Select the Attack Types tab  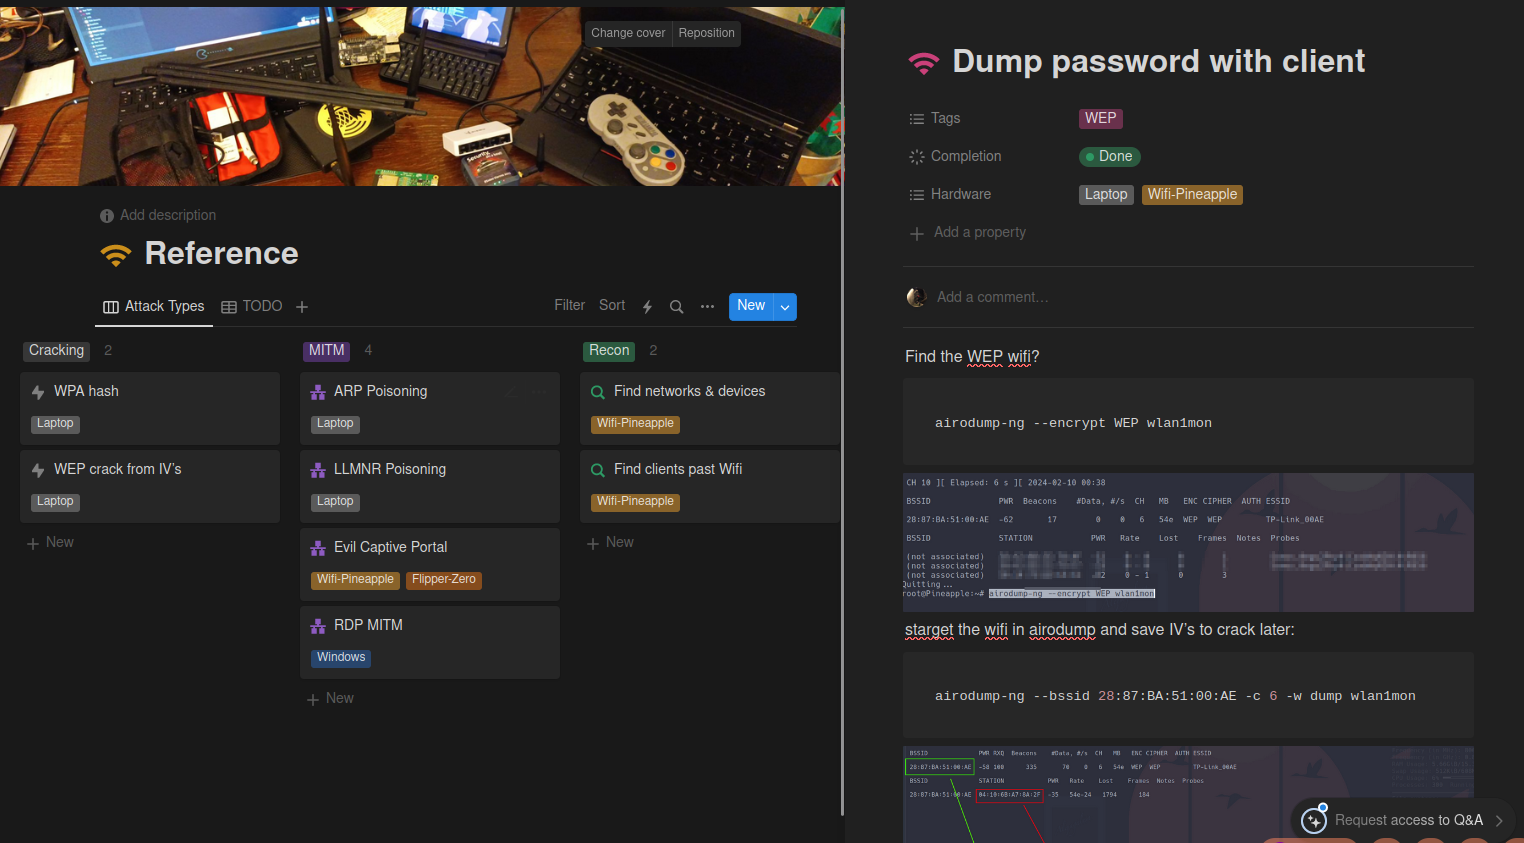click(154, 307)
